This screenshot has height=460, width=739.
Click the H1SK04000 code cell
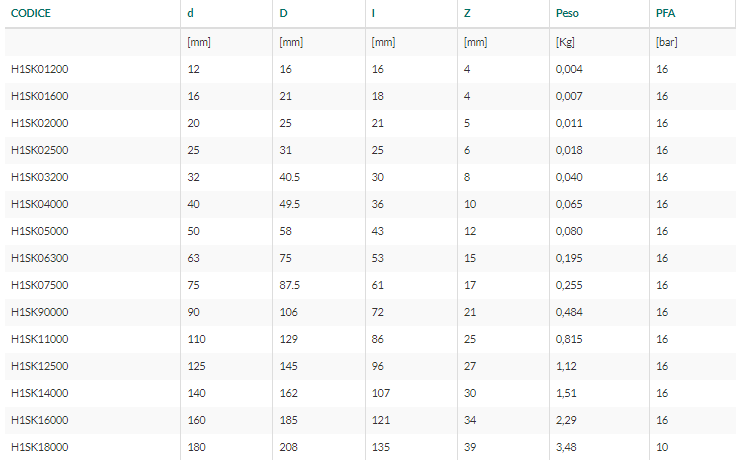point(40,204)
